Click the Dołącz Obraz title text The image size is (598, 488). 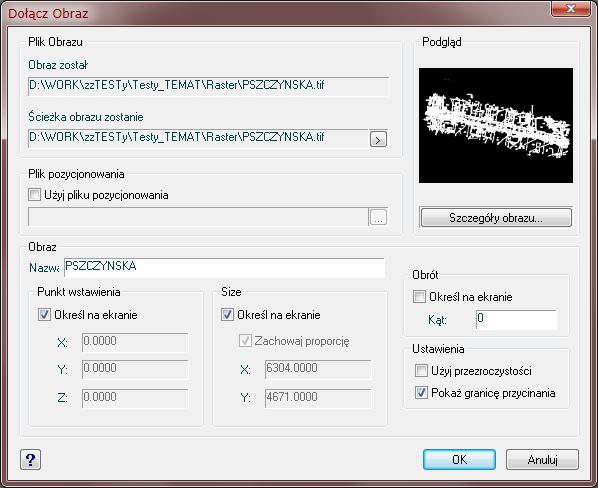click(x=48, y=14)
